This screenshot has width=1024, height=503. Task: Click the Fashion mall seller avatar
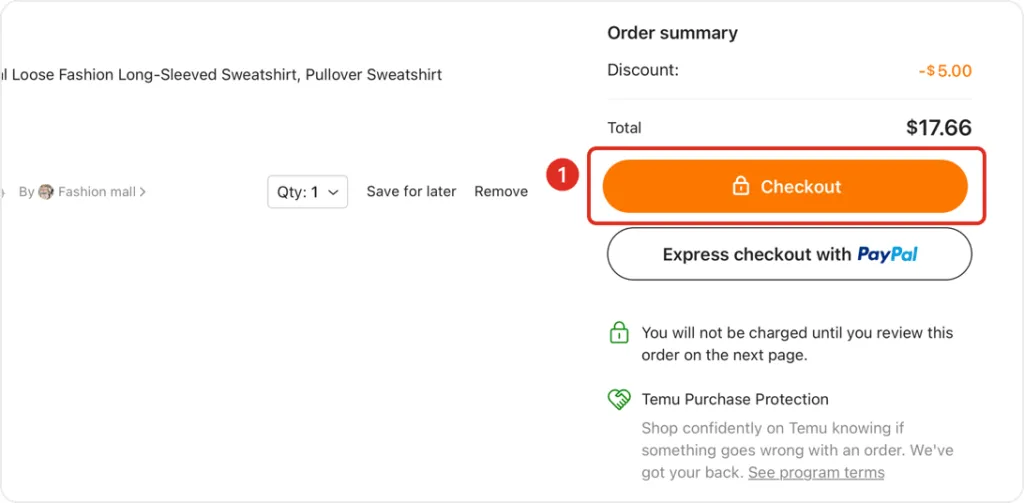(x=46, y=192)
